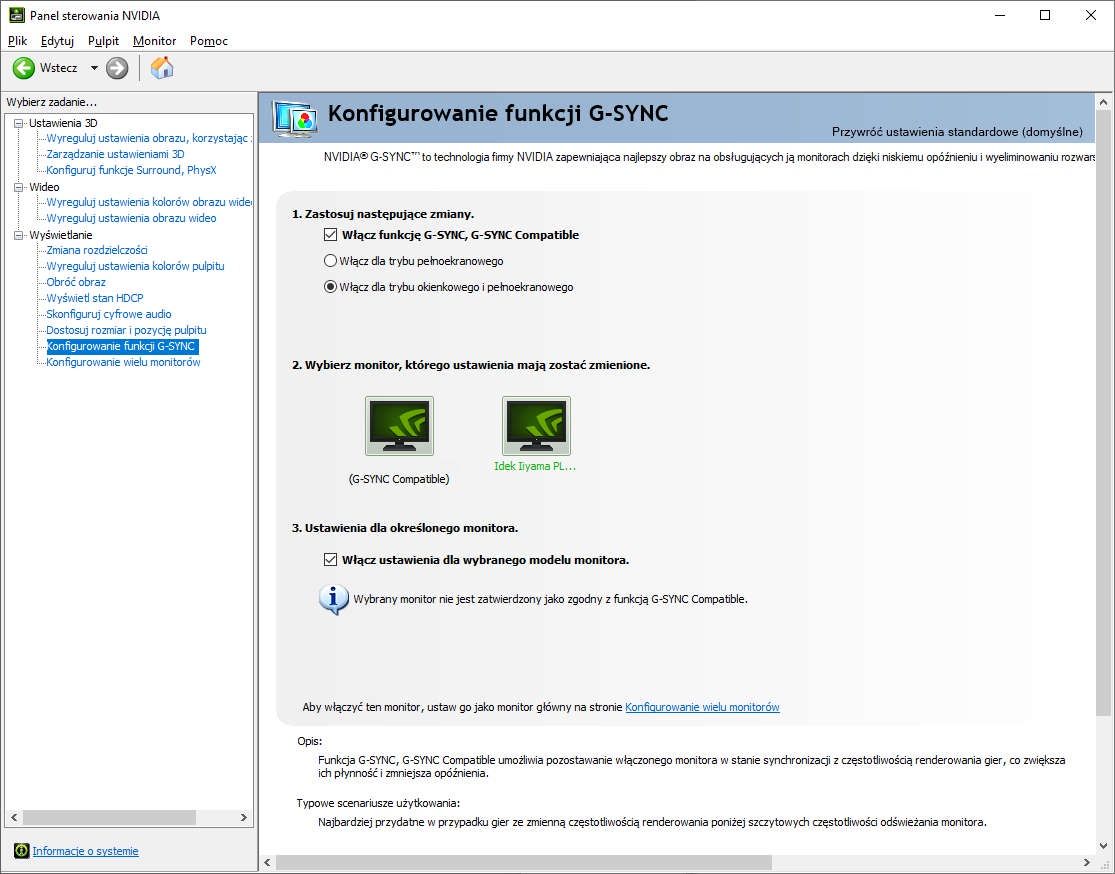Viewport: 1115px width, 874px height.
Task: Click main panel scroll right arrow
Action: tap(1087, 863)
